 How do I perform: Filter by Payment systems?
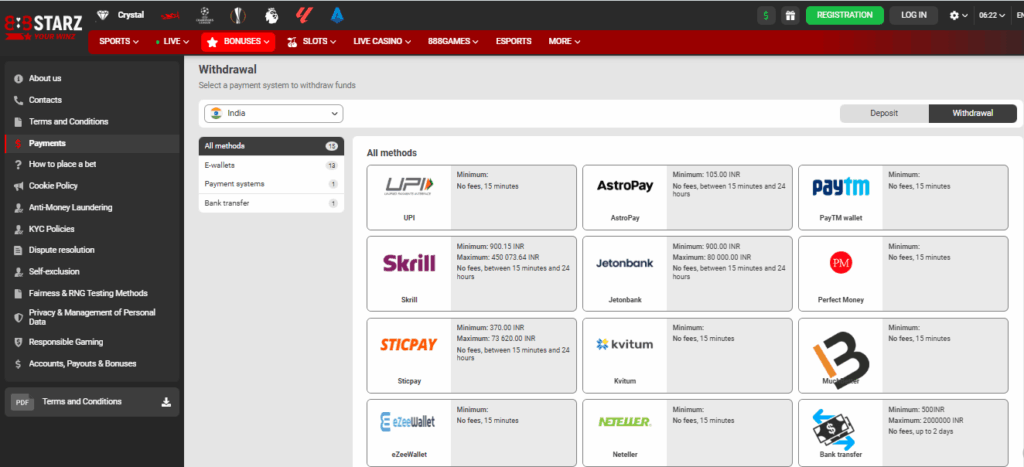271,184
